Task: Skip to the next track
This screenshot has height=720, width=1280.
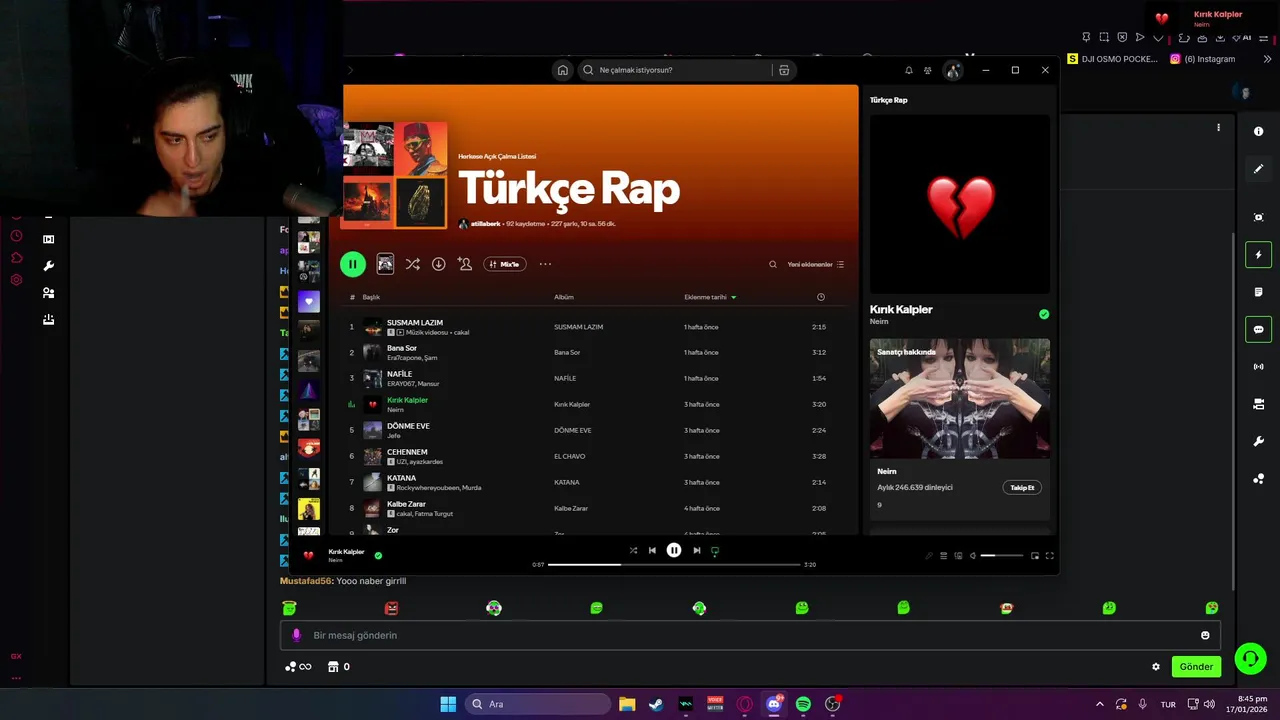Action: point(697,550)
